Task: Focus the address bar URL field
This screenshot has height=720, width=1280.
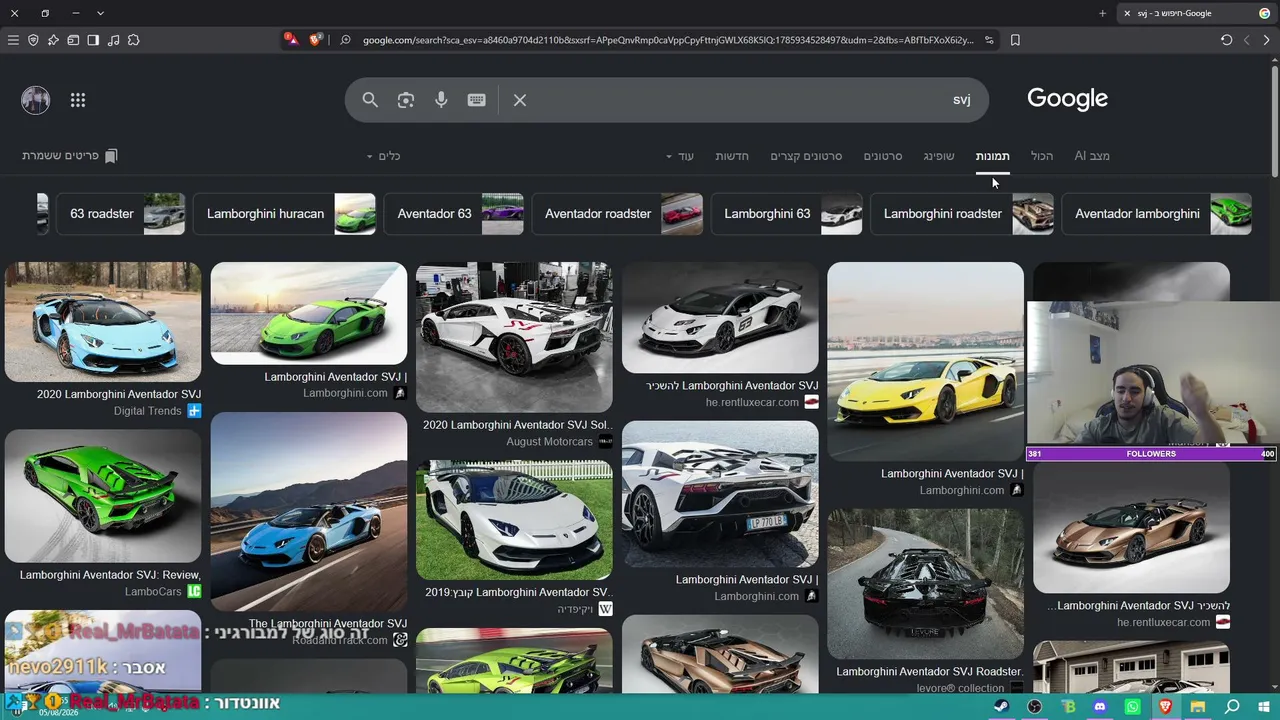Action: point(667,40)
